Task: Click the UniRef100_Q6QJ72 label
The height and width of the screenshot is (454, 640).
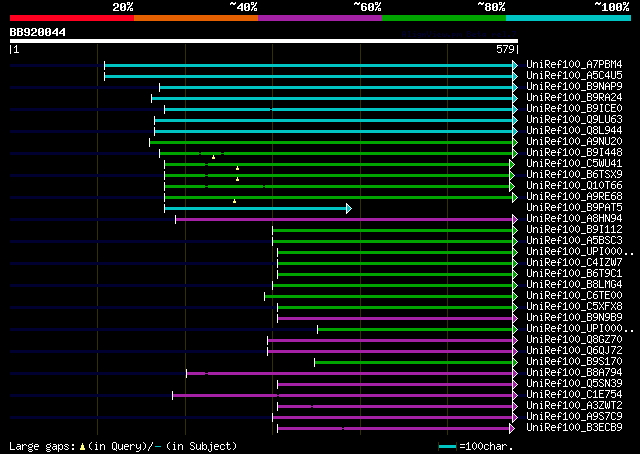Action: click(574, 351)
